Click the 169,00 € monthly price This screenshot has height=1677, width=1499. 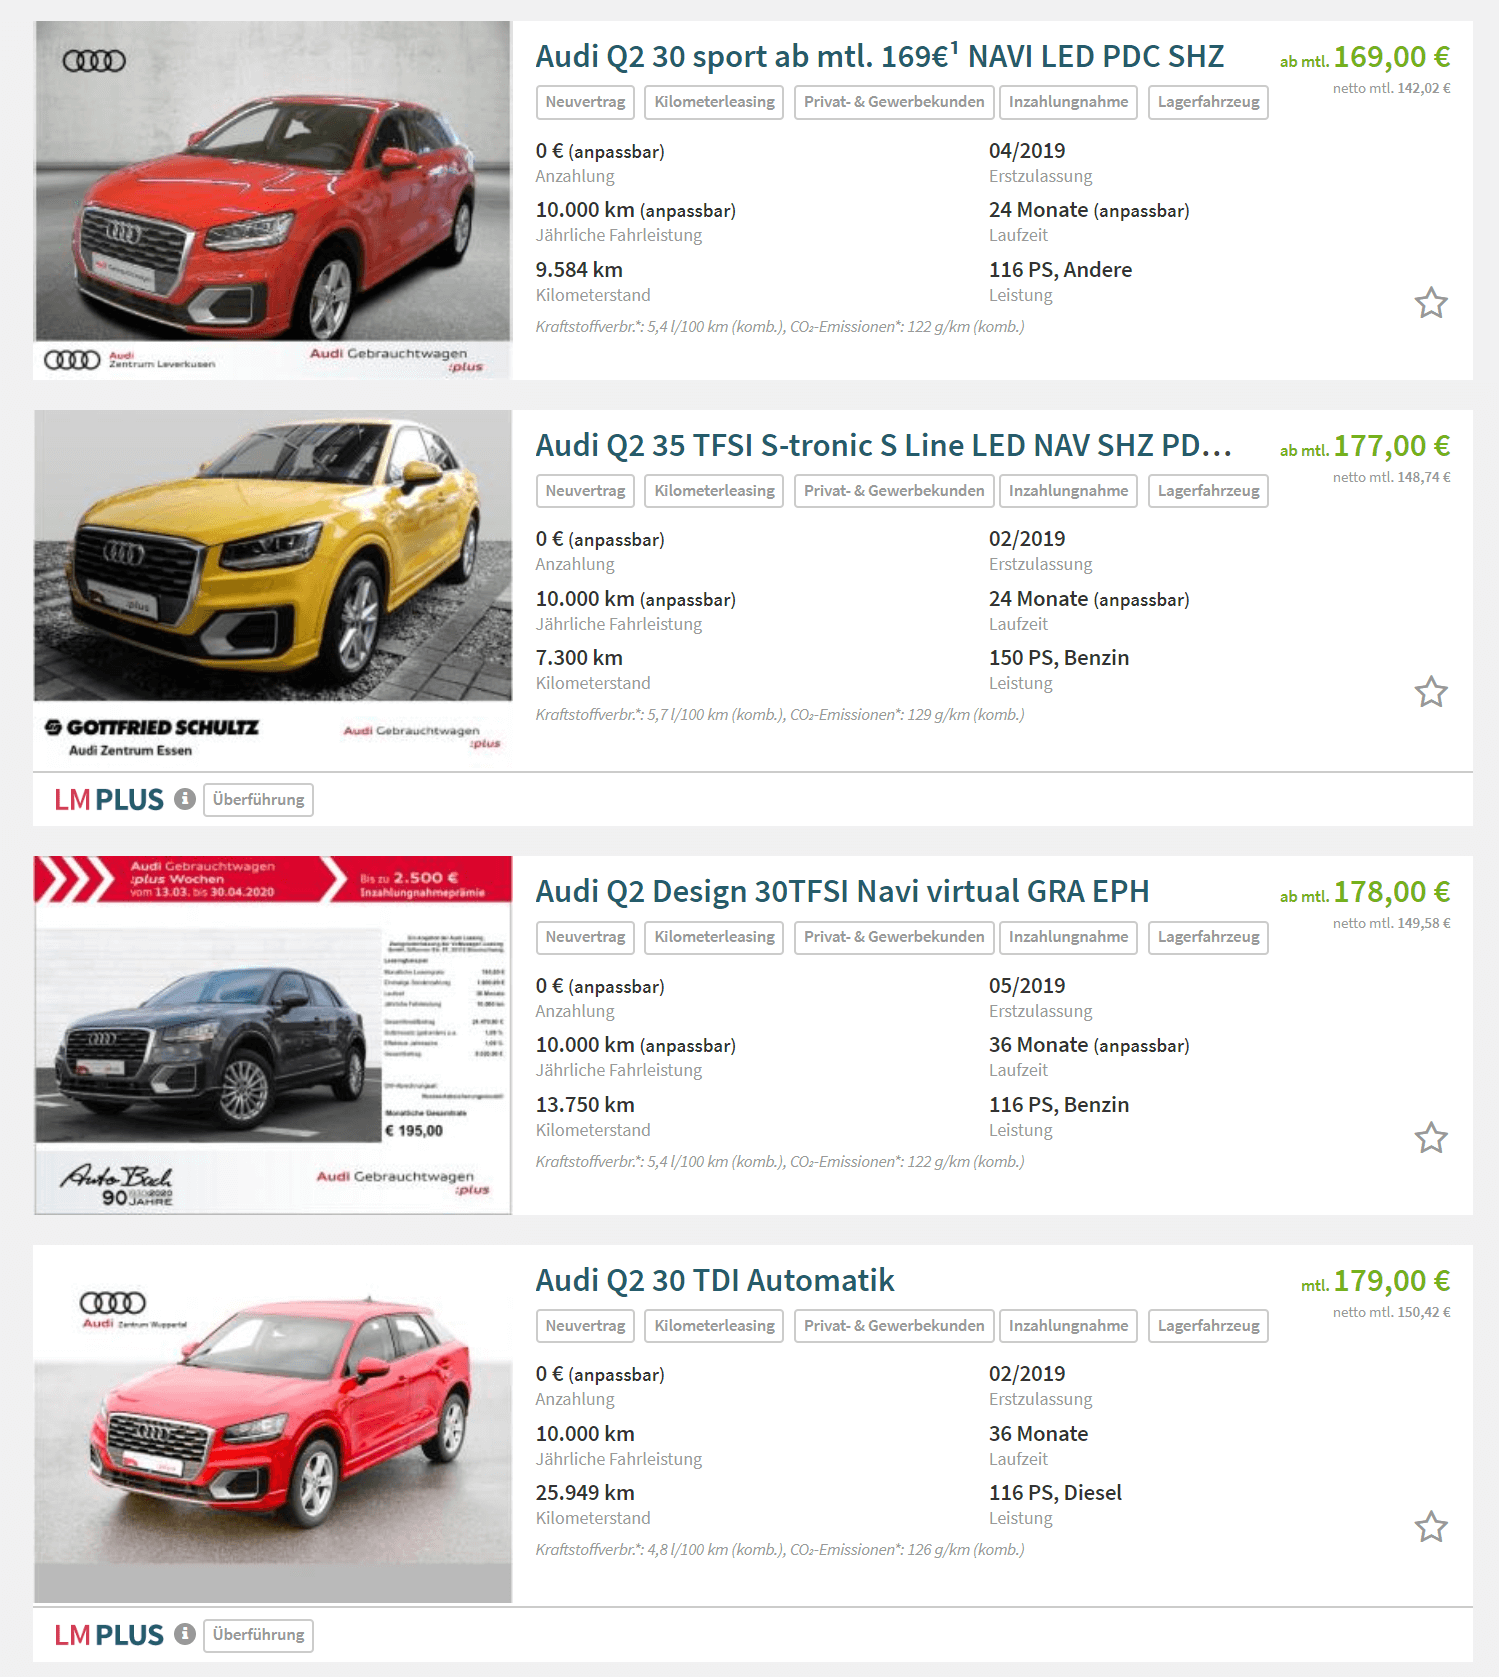click(1391, 57)
